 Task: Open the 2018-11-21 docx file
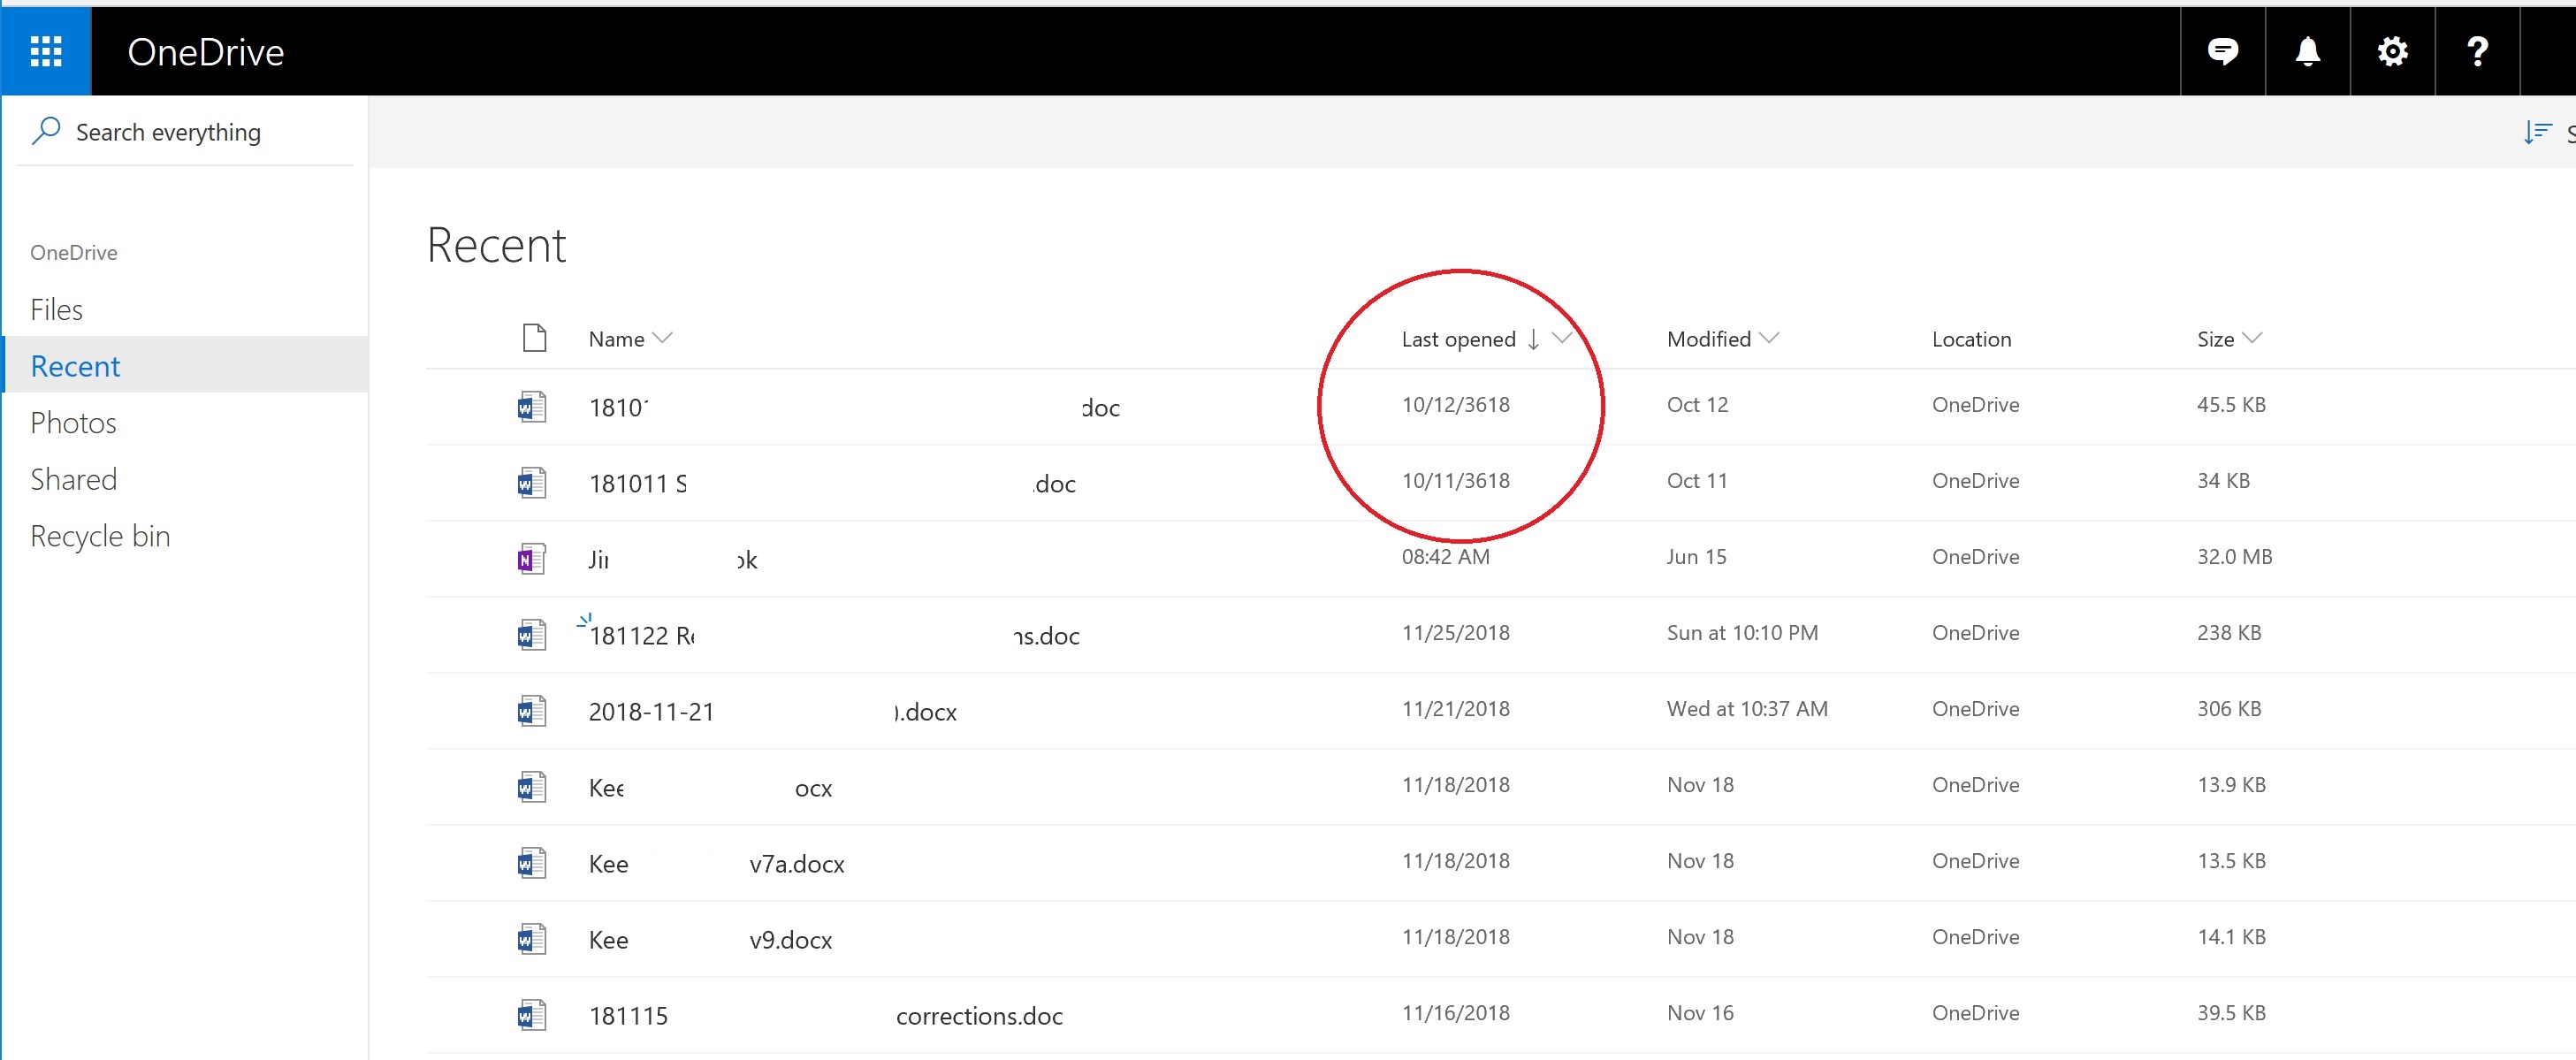point(651,711)
